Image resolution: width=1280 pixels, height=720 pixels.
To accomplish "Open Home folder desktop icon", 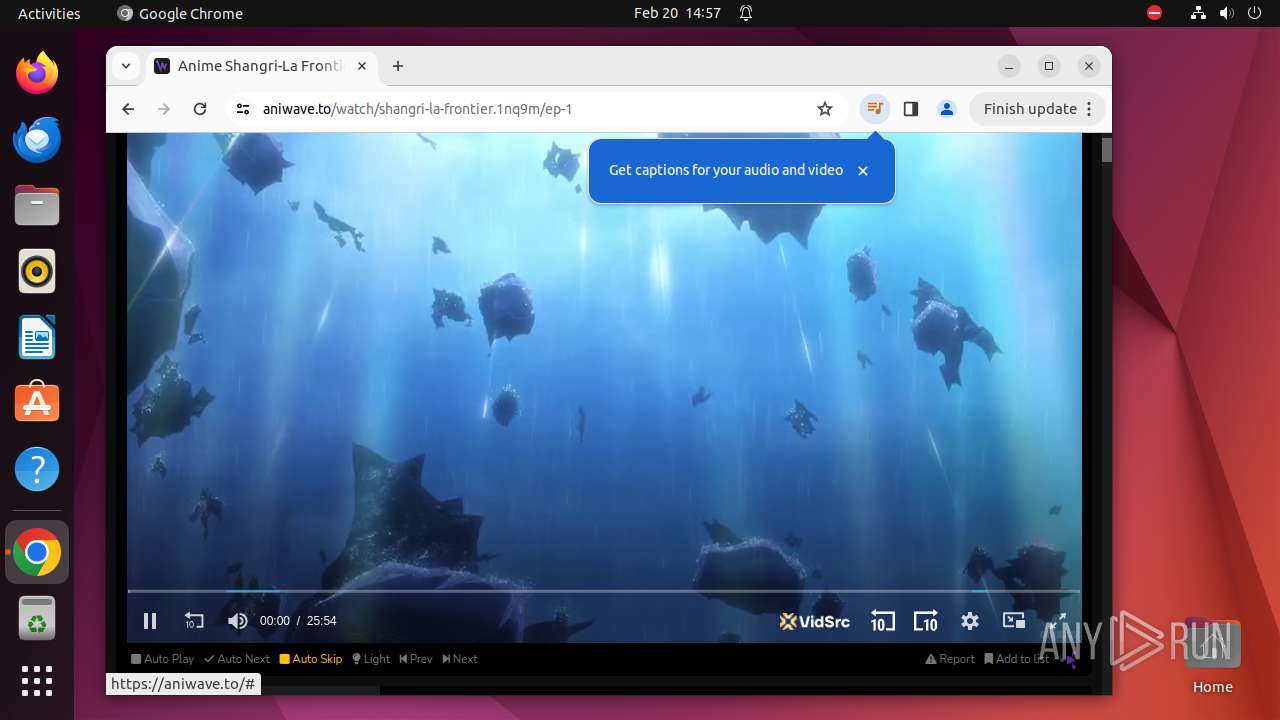I will tap(1212, 657).
